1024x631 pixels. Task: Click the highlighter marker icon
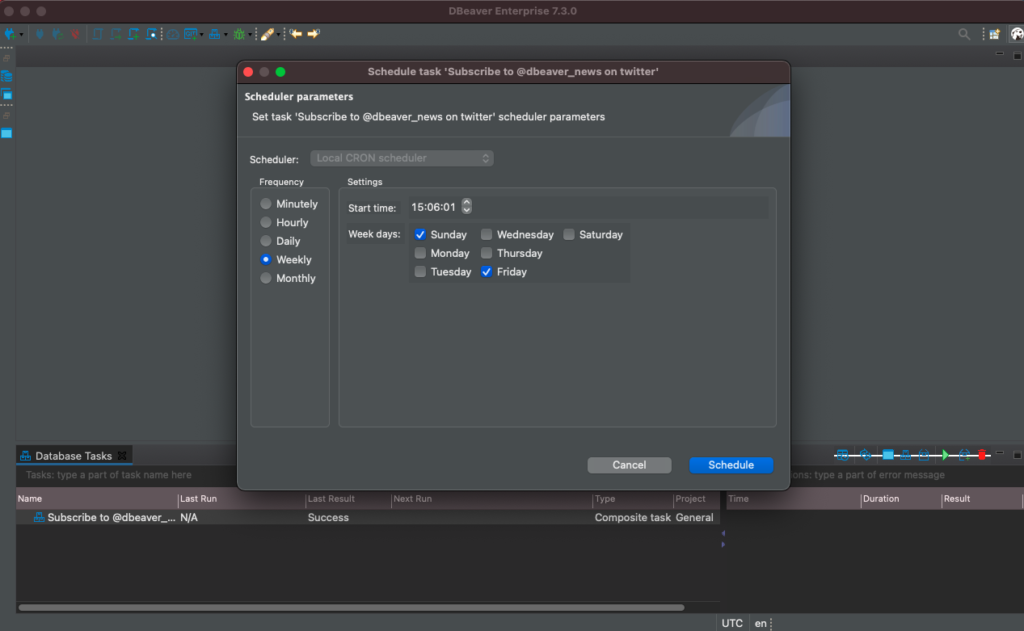[268, 34]
